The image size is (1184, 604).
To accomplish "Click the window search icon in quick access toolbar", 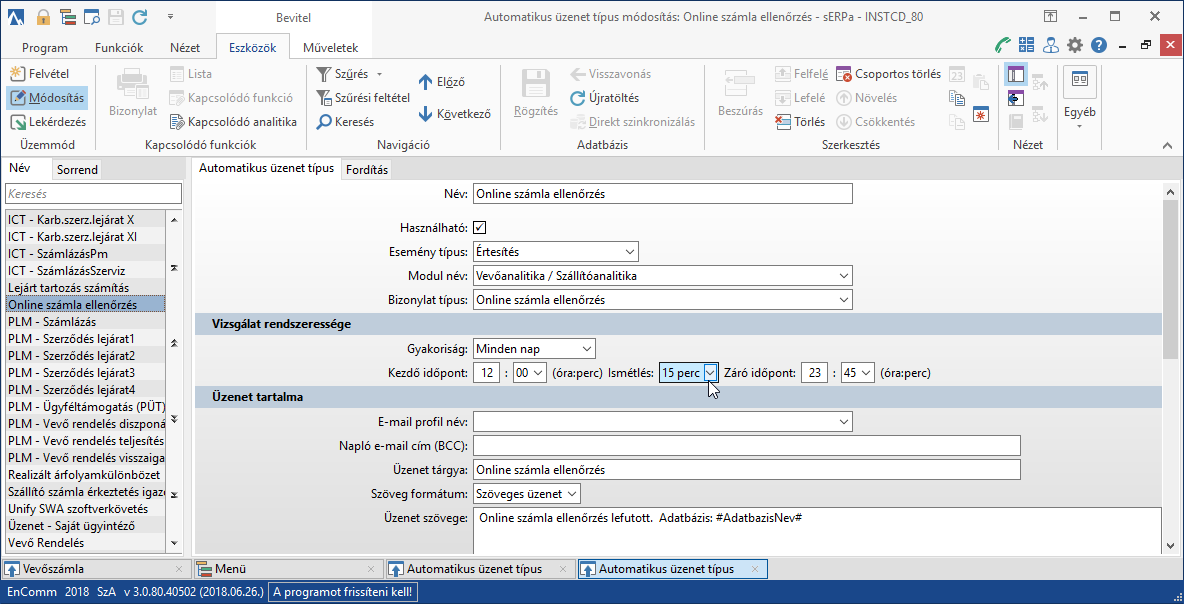I will click(x=91, y=16).
